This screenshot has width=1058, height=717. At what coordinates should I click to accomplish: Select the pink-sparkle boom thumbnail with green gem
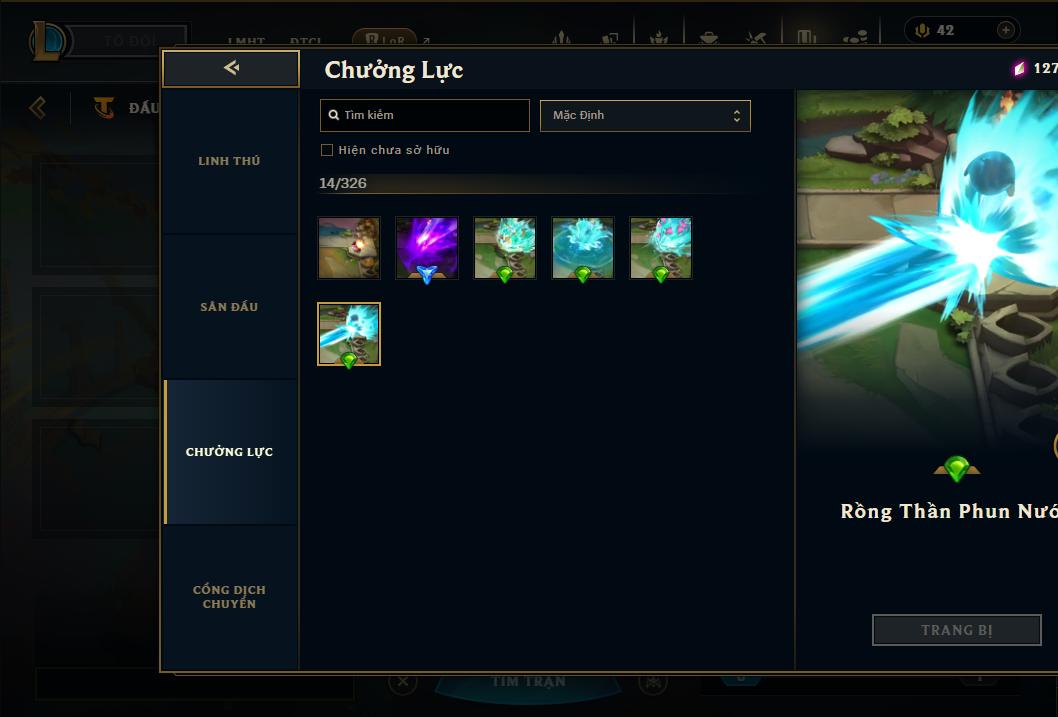(661, 248)
